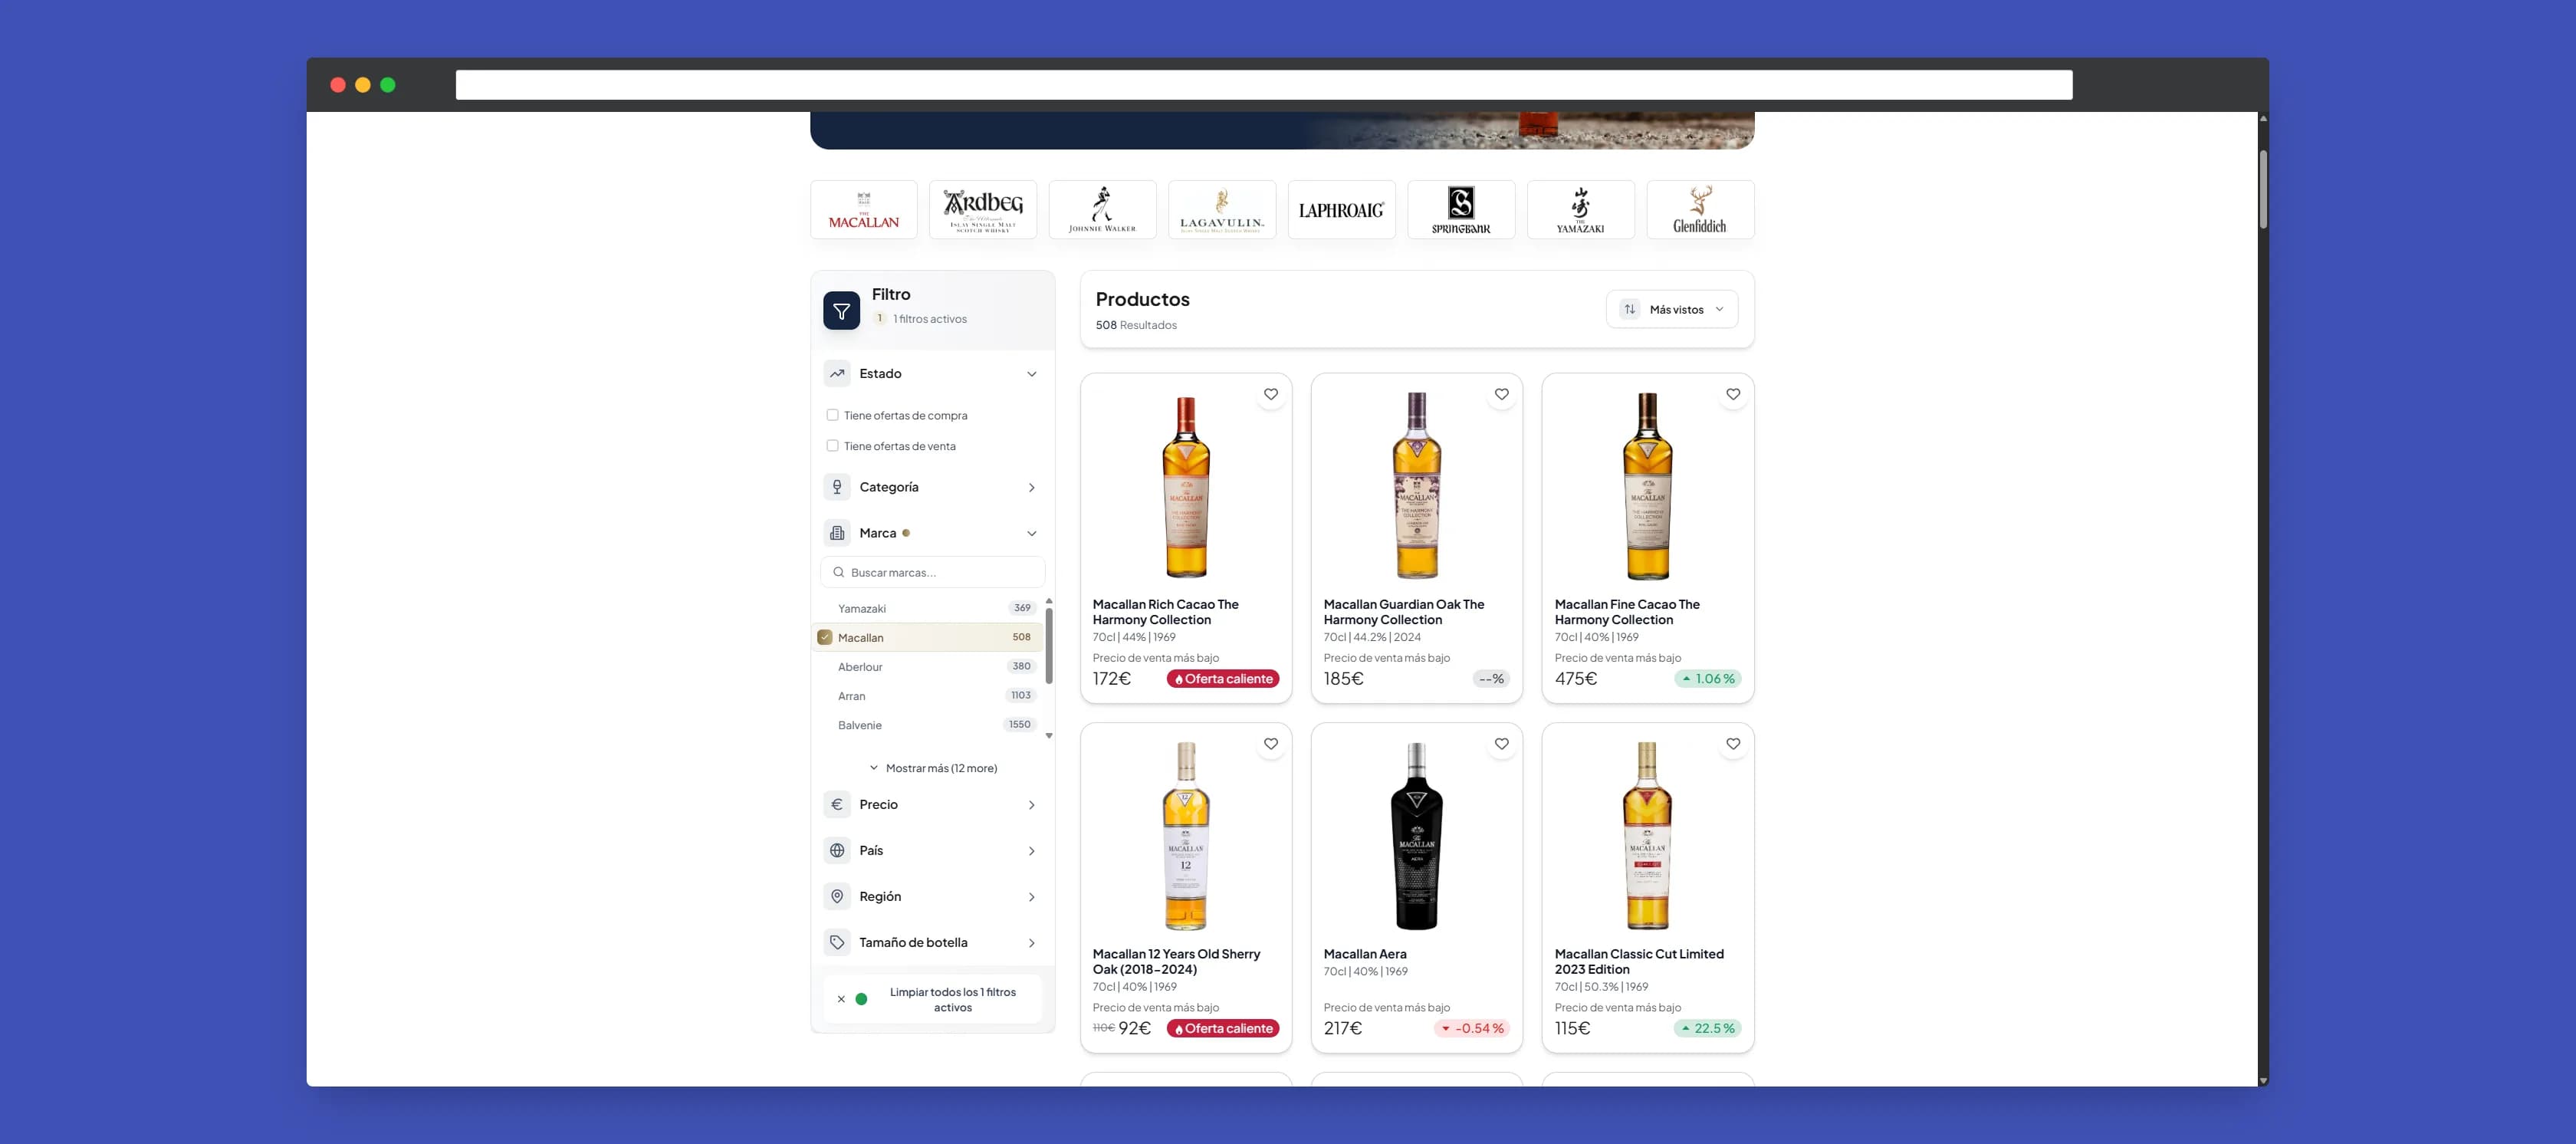Click the brand list scrollbar thumb
The height and width of the screenshot is (1144, 2576).
[1049, 645]
